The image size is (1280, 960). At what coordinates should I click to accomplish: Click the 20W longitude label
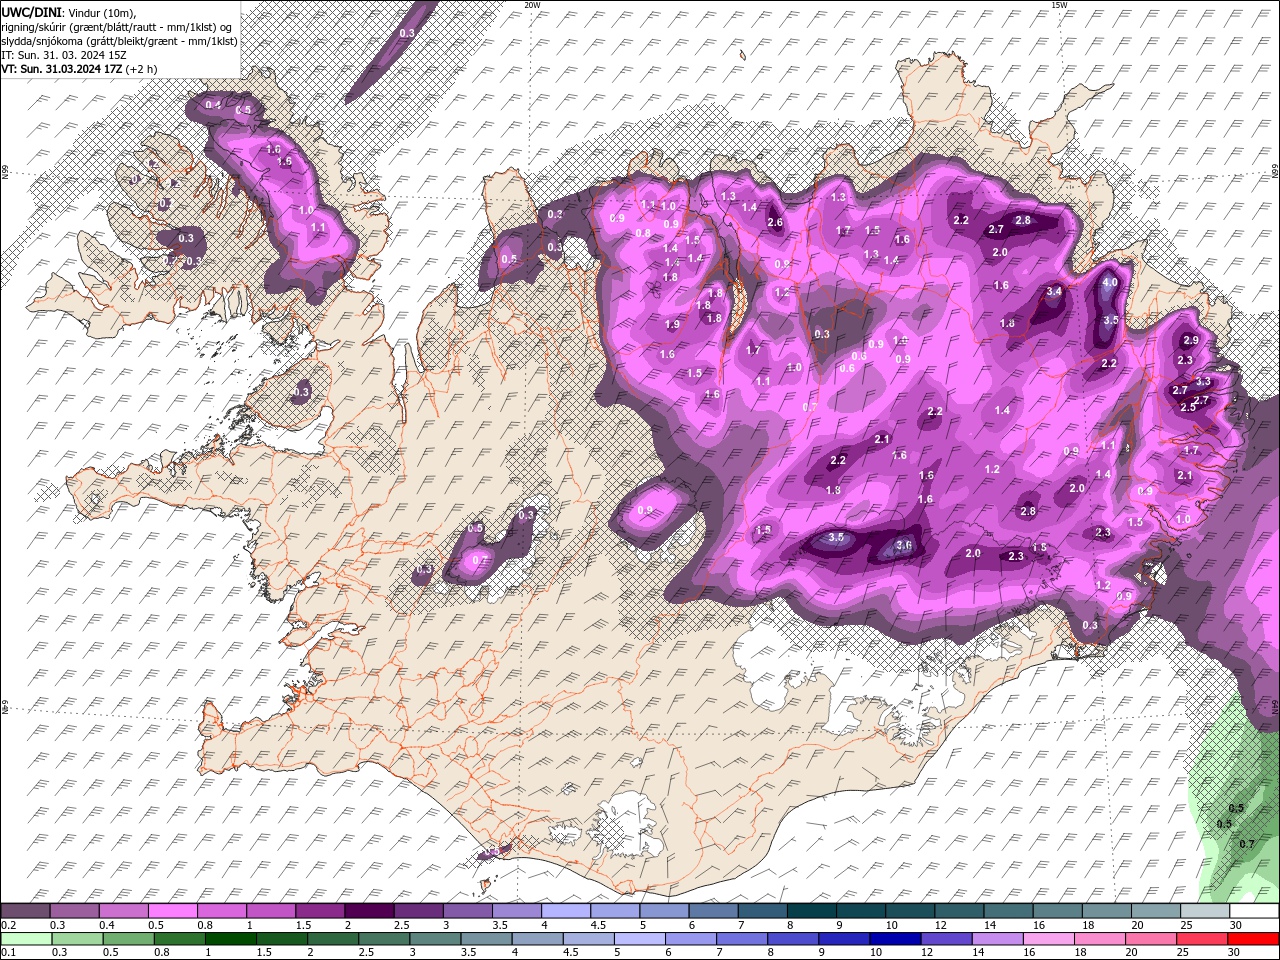point(532,5)
